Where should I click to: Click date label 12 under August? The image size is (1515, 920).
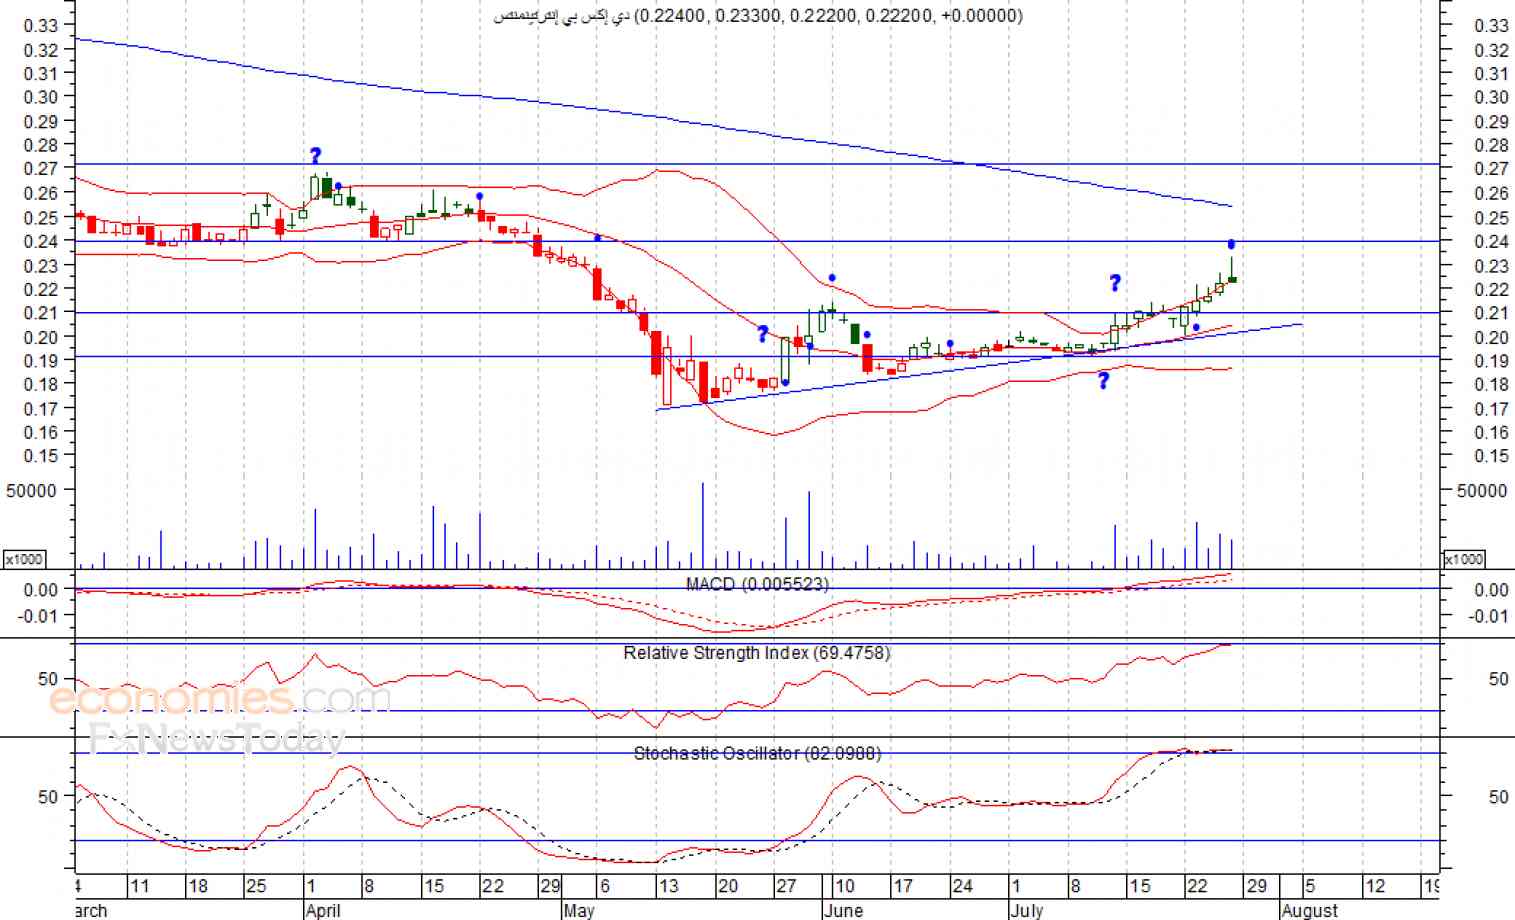coord(1375,886)
